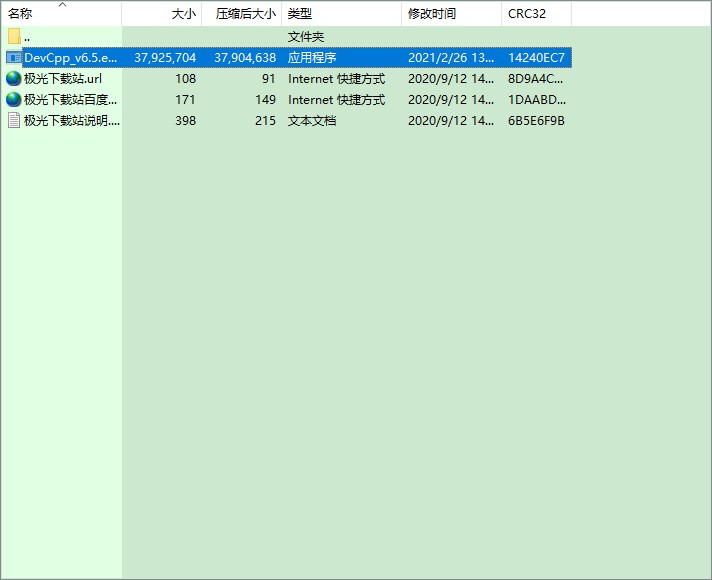Click the 极光下载站说明 text document icon
The height and width of the screenshot is (580, 712).
click(14, 120)
